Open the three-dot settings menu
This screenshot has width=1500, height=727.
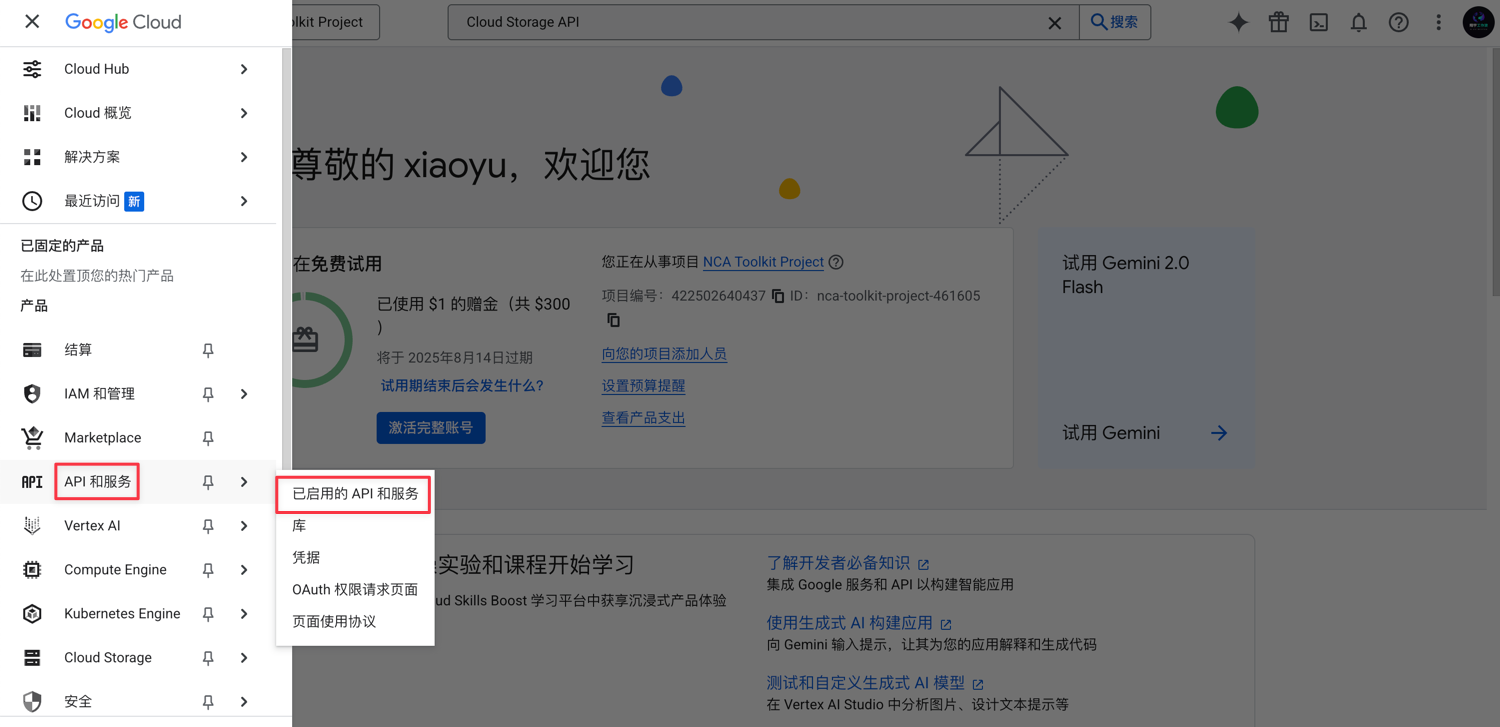1438,22
